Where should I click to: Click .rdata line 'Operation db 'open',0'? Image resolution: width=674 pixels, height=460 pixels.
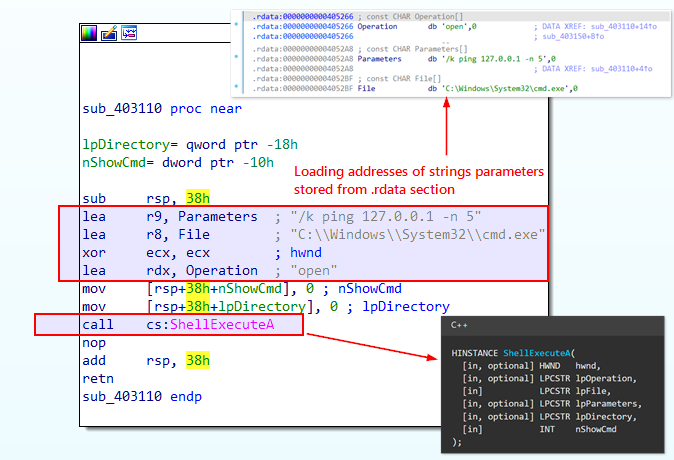pyautogui.click(x=364, y=27)
